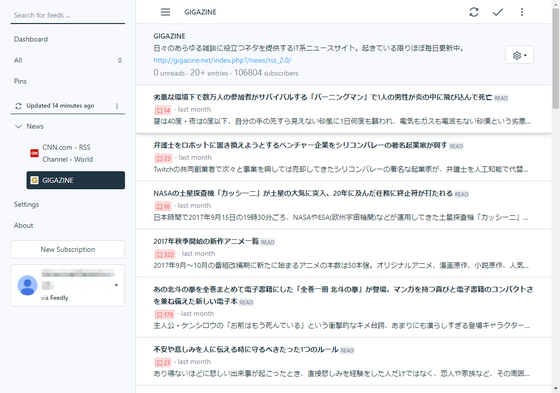Open the gigazine.net RSS feed link
Viewport: 560px width, 393px height.
(x=222, y=60)
